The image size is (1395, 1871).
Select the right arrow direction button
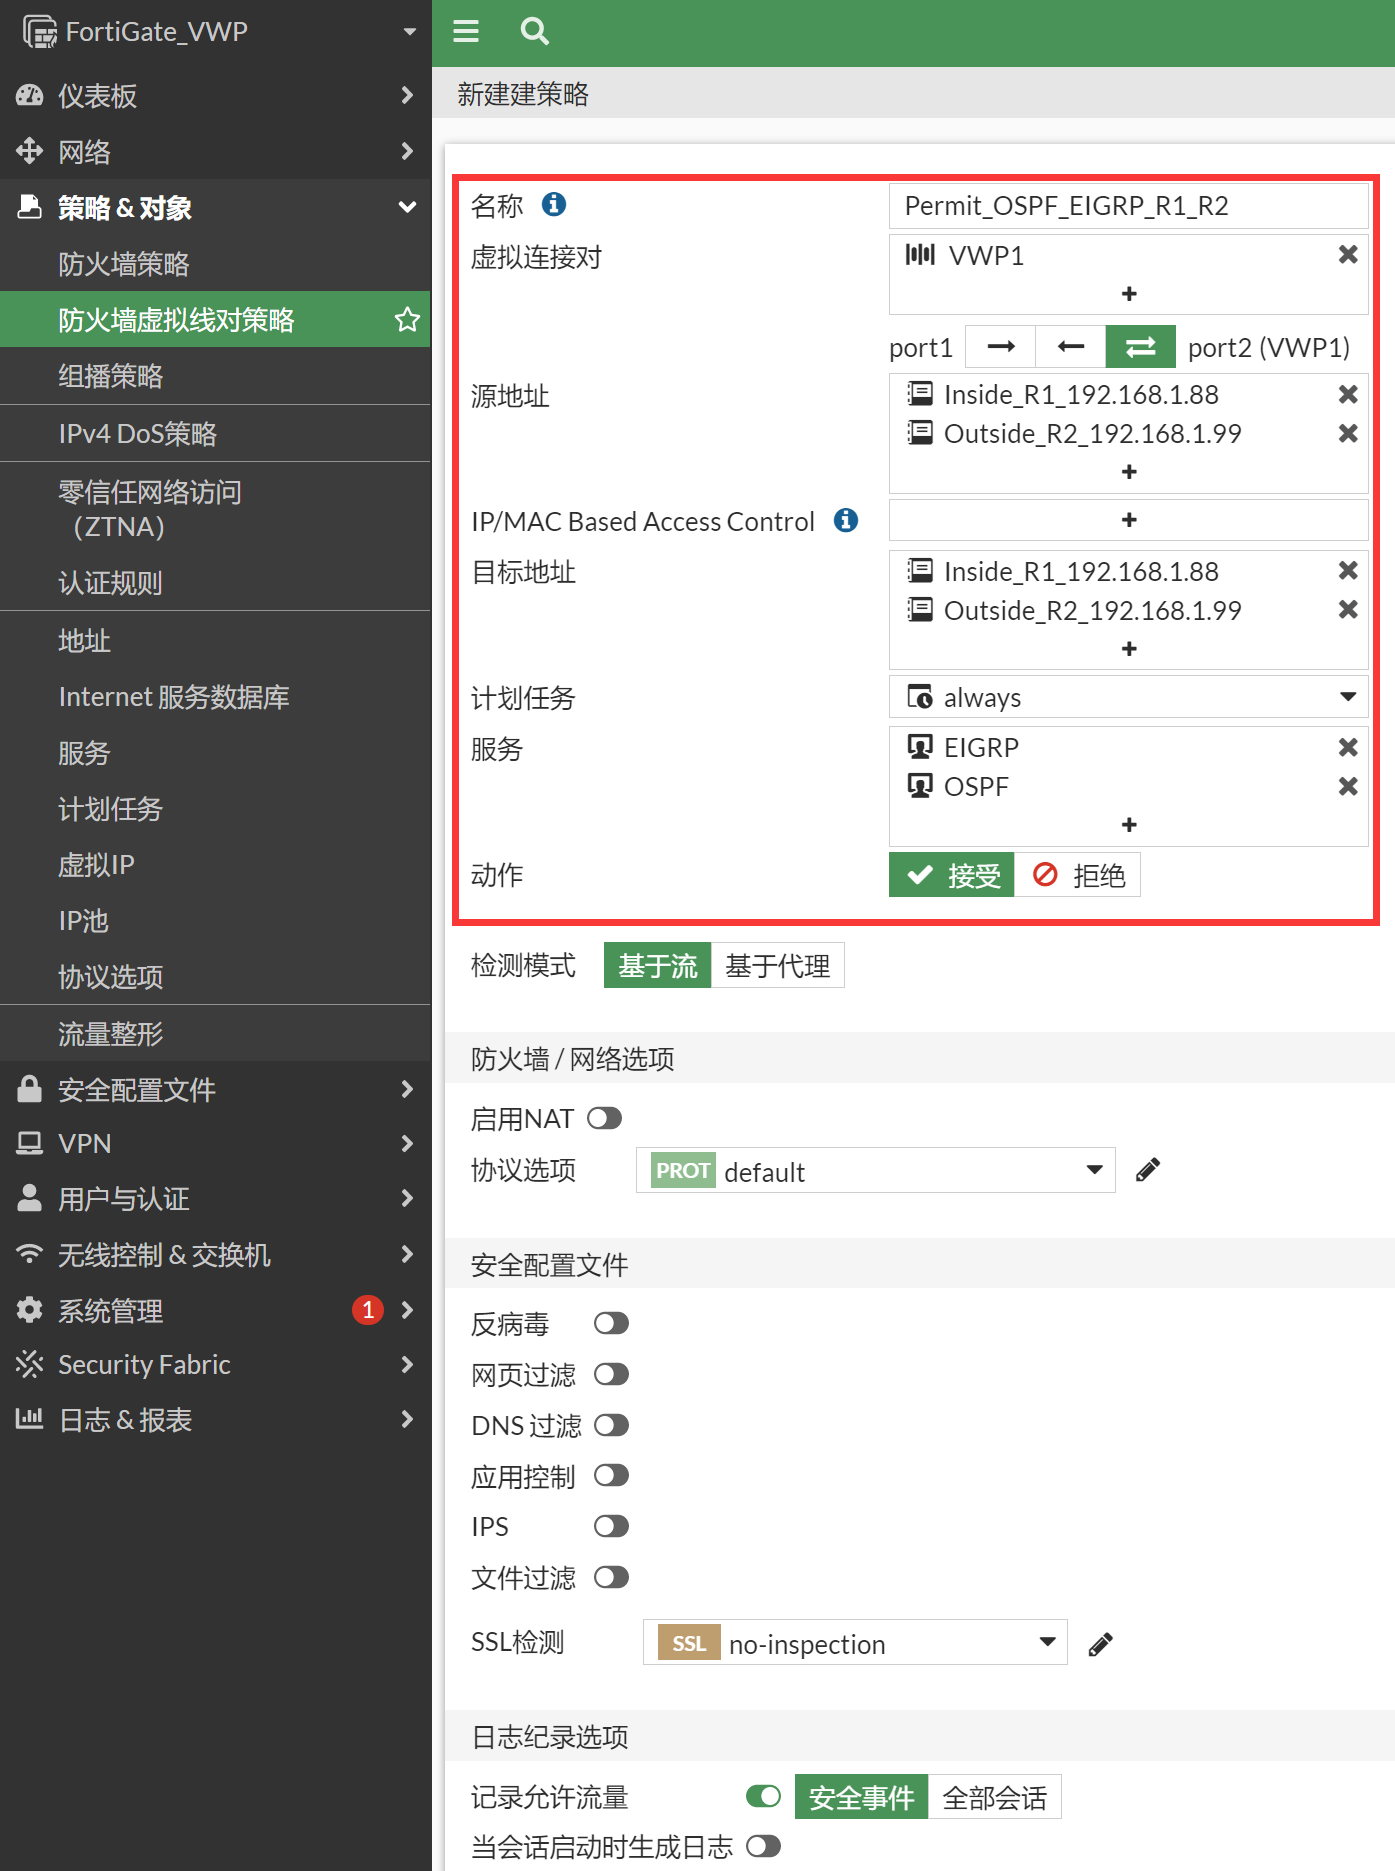[x=1000, y=347]
